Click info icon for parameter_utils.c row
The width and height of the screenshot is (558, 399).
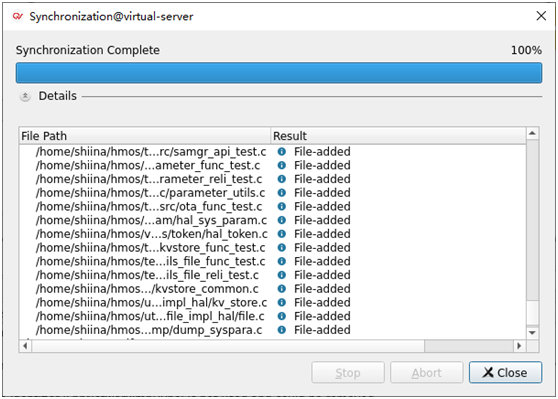281,193
